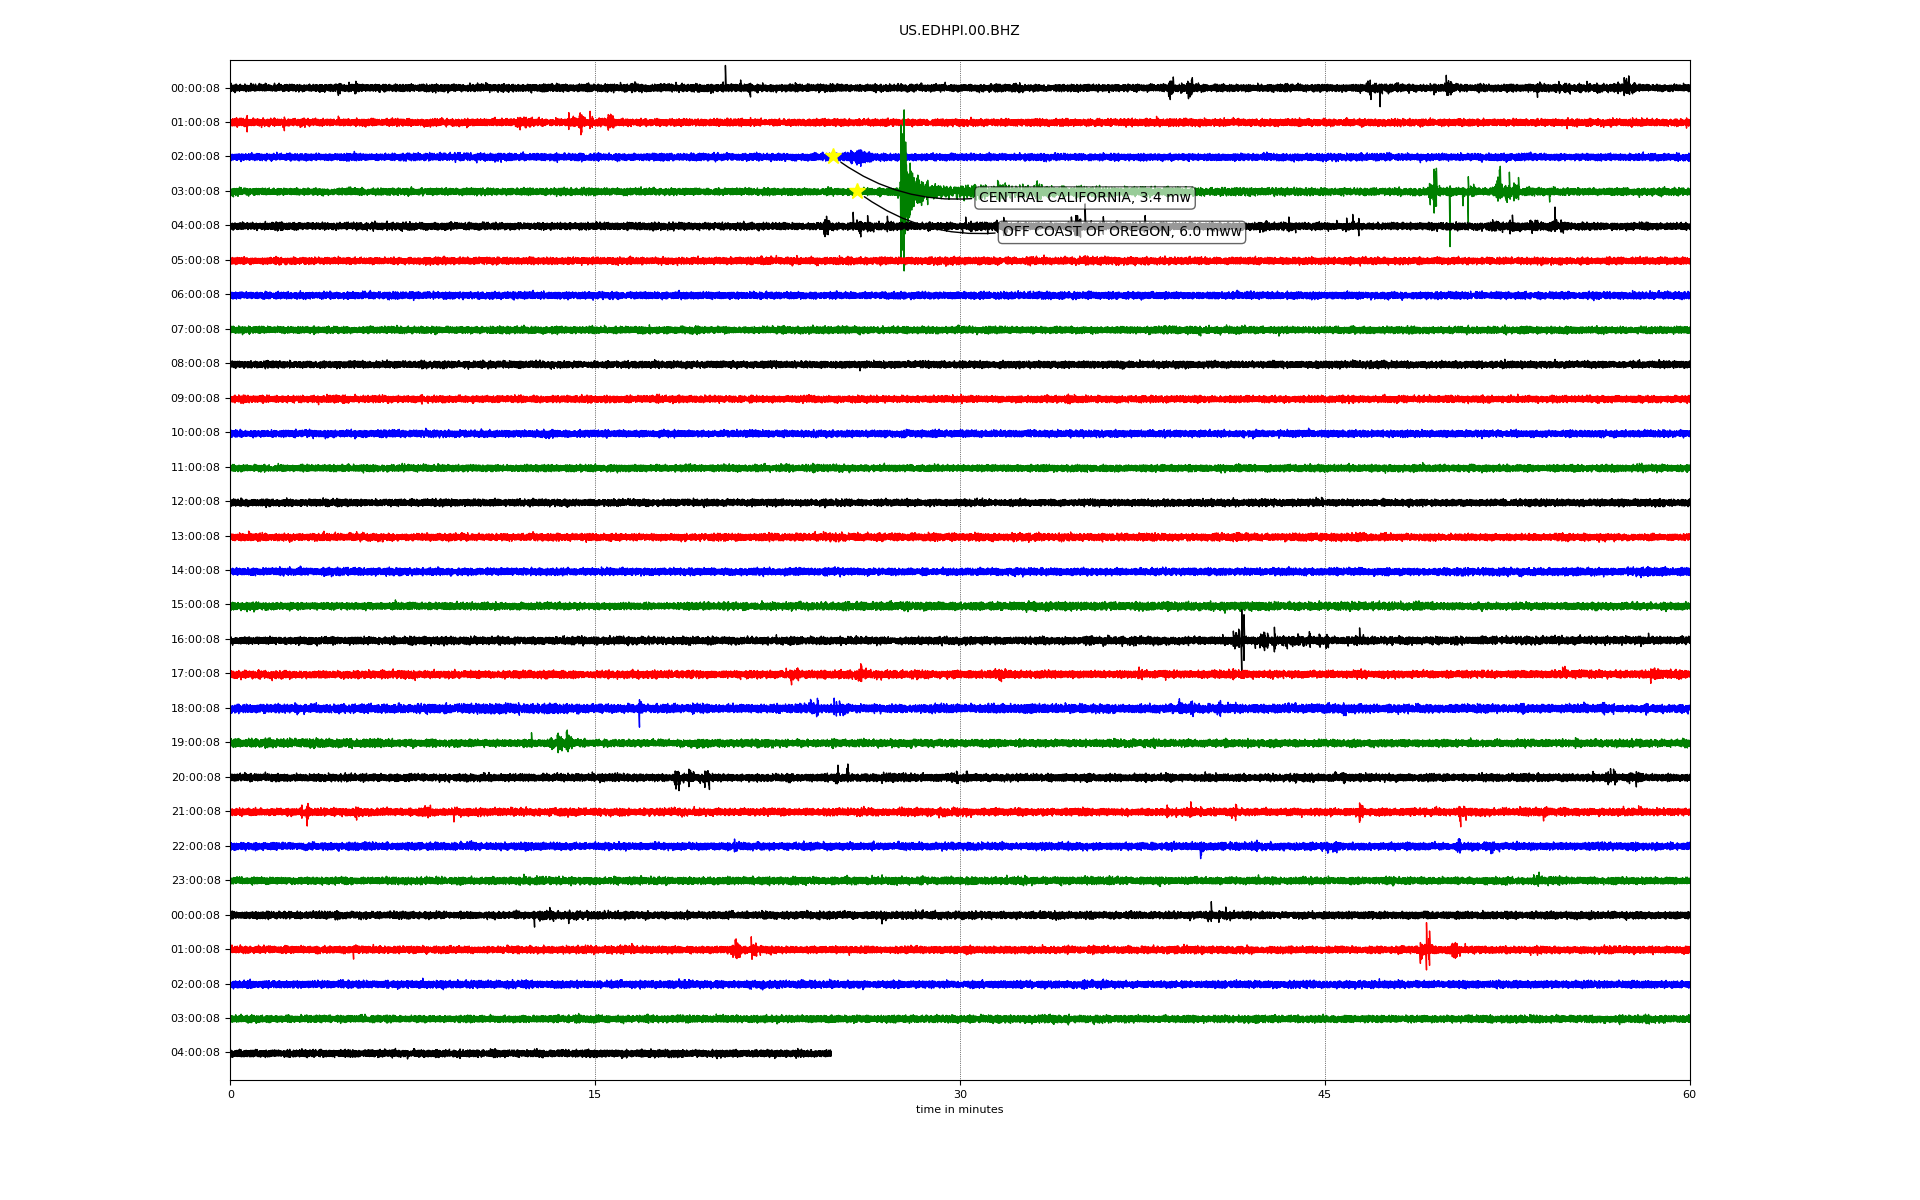Click the green burst on the 19:00:08 trace

pyautogui.click(x=564, y=742)
